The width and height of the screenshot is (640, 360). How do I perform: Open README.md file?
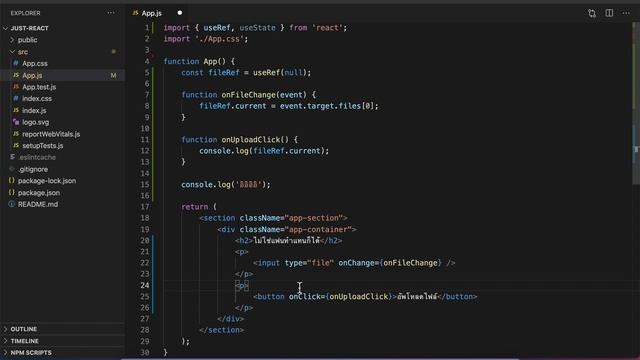(x=38, y=204)
